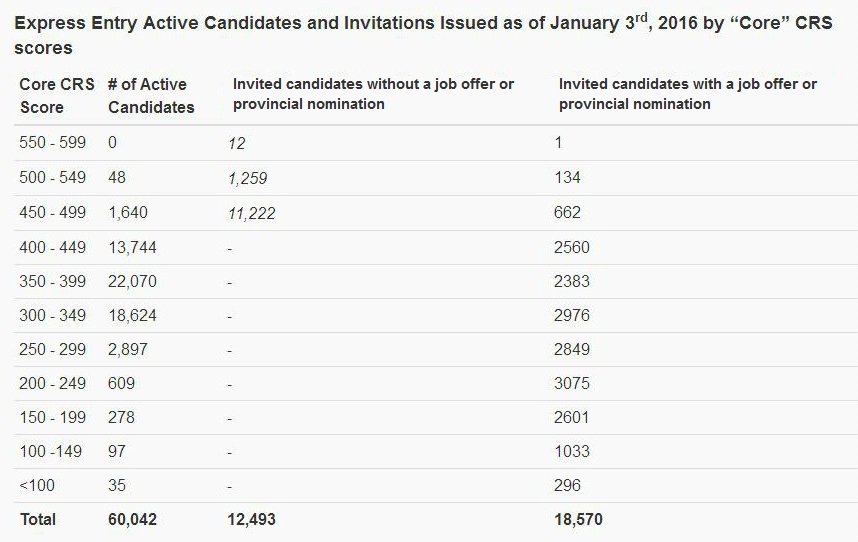Screen dimensions: 858x542
Task: Click the 22,070 active candidates value
Action: point(132,282)
